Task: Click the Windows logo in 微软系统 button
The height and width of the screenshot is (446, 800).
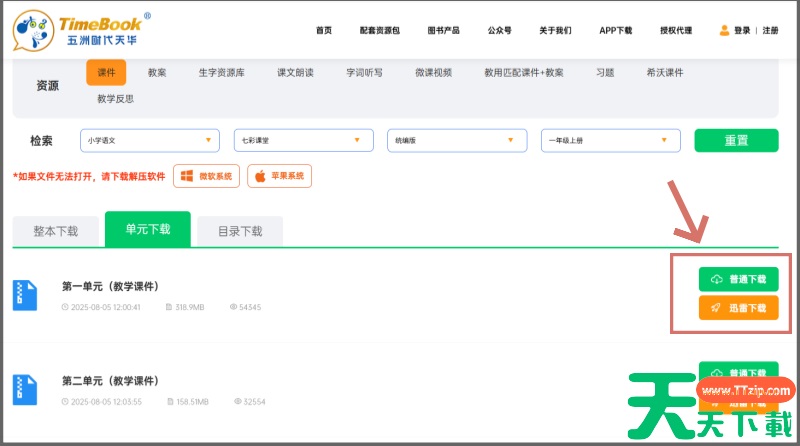Action: [x=187, y=176]
